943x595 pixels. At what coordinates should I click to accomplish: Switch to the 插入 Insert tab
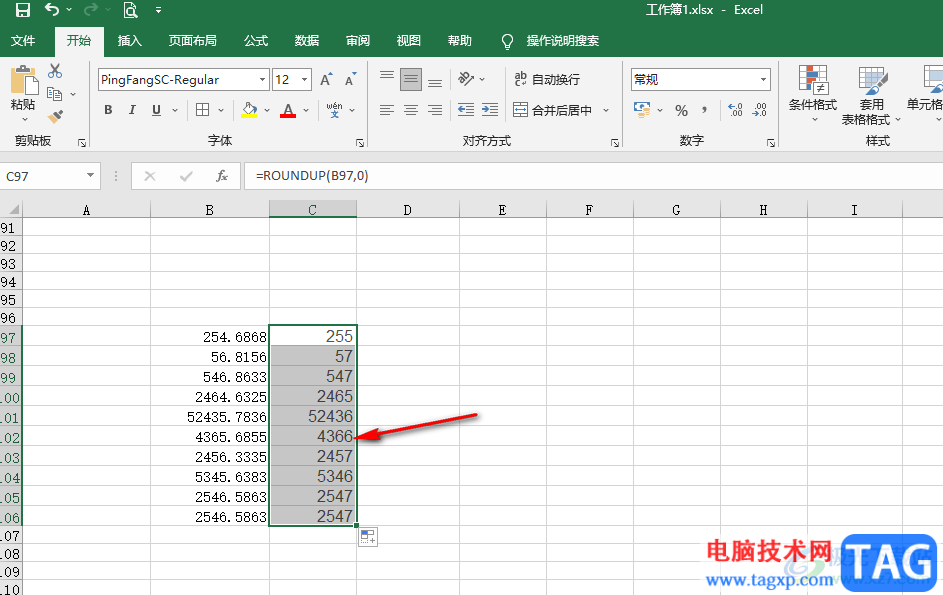tap(129, 41)
